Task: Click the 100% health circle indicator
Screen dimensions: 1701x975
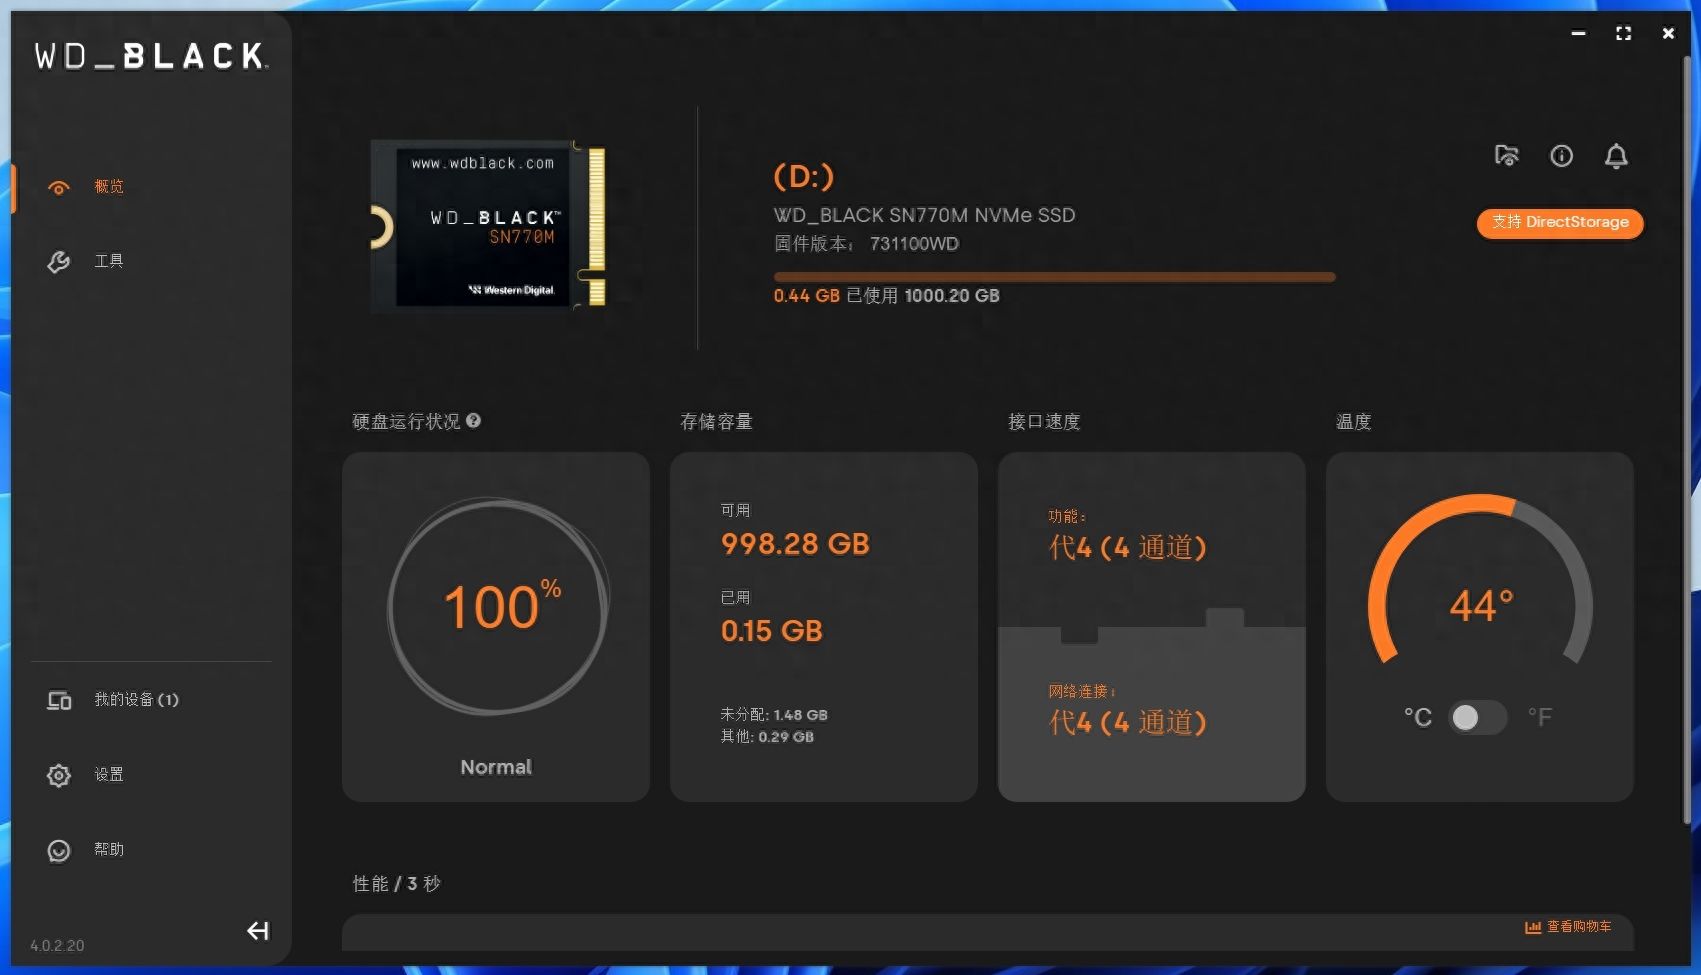Action: tap(497, 606)
